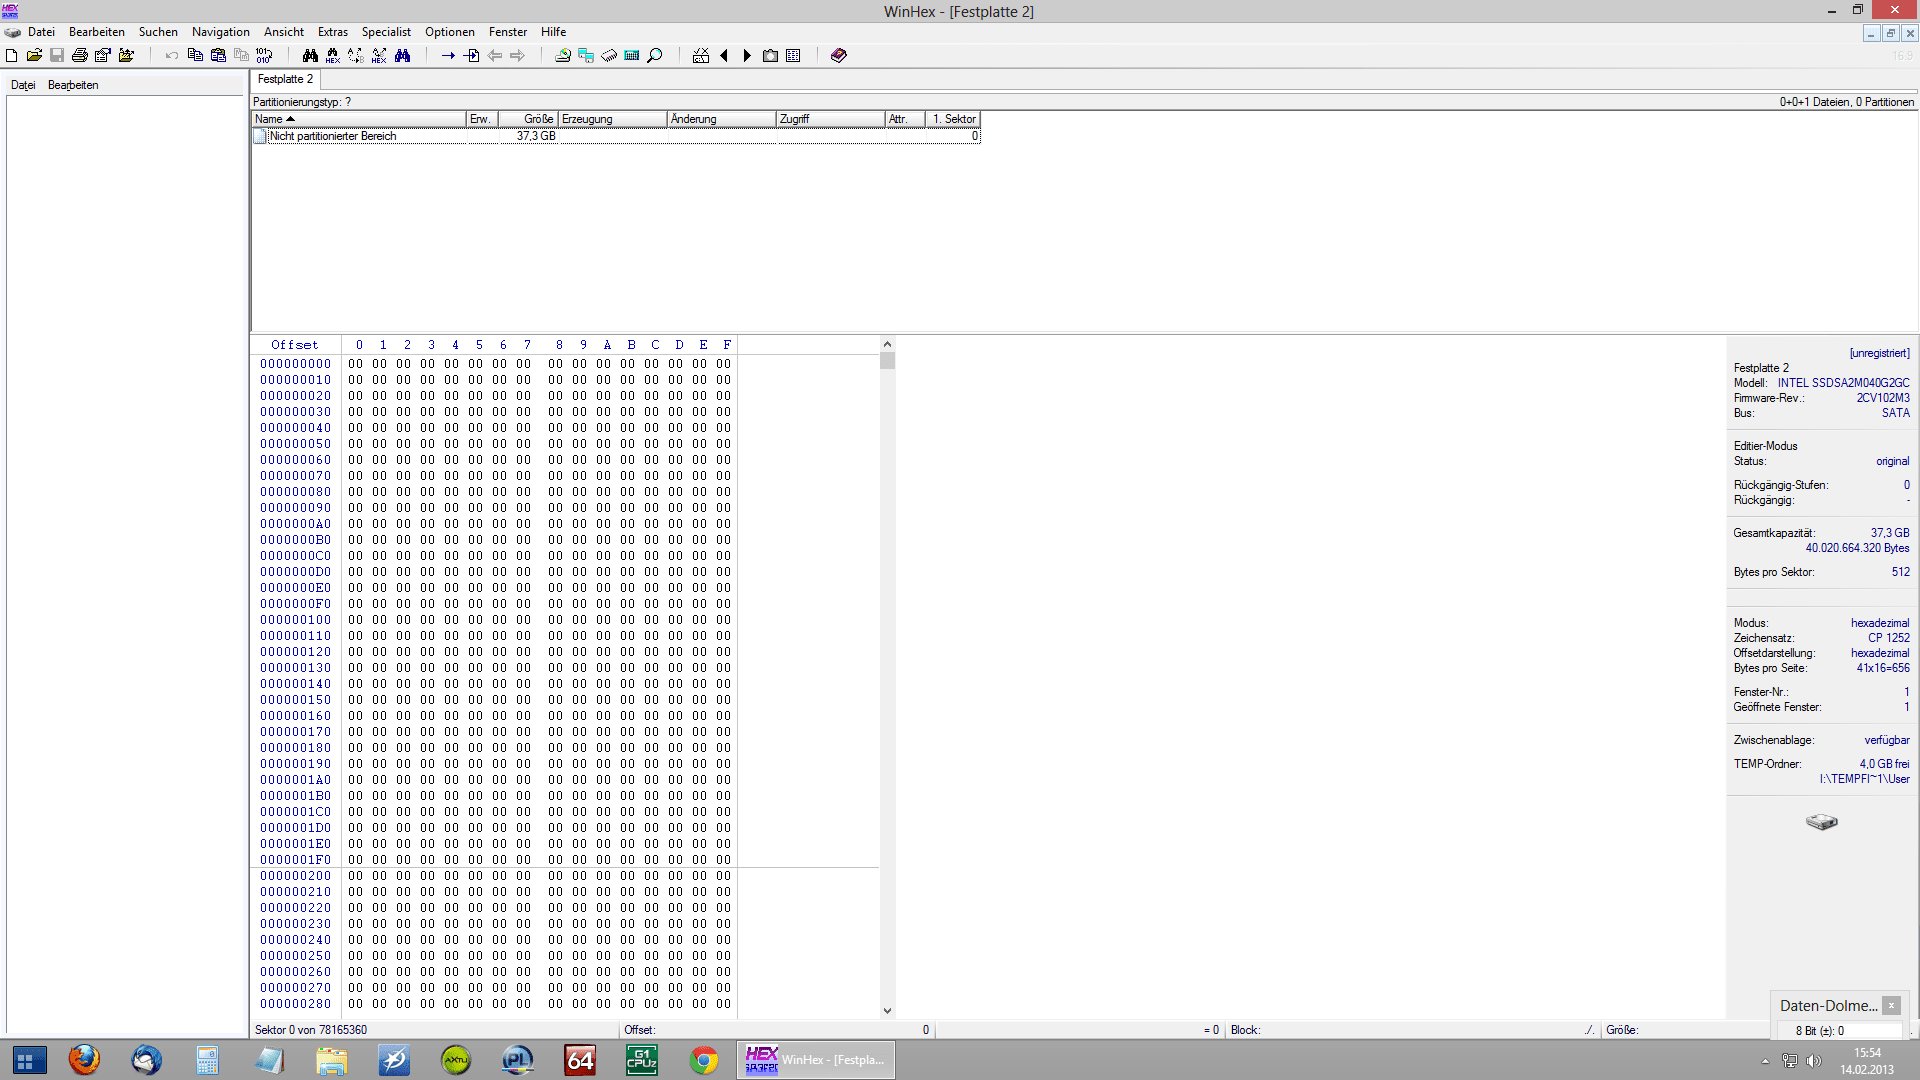1920x1080 pixels.
Task: Click the Open RAM chip icon
Action: (x=609, y=56)
